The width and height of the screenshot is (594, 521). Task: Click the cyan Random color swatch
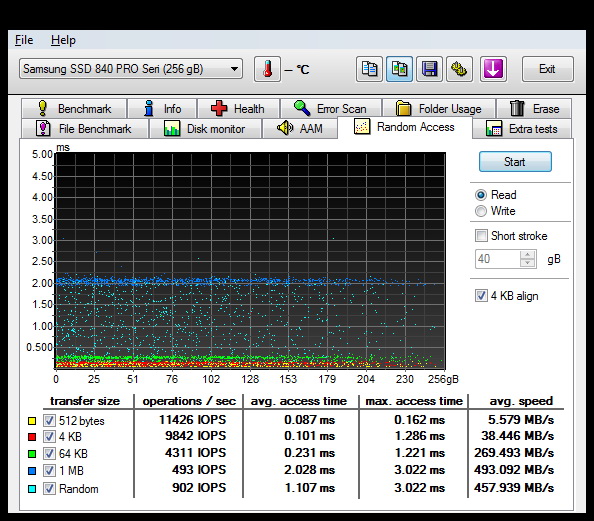32,489
